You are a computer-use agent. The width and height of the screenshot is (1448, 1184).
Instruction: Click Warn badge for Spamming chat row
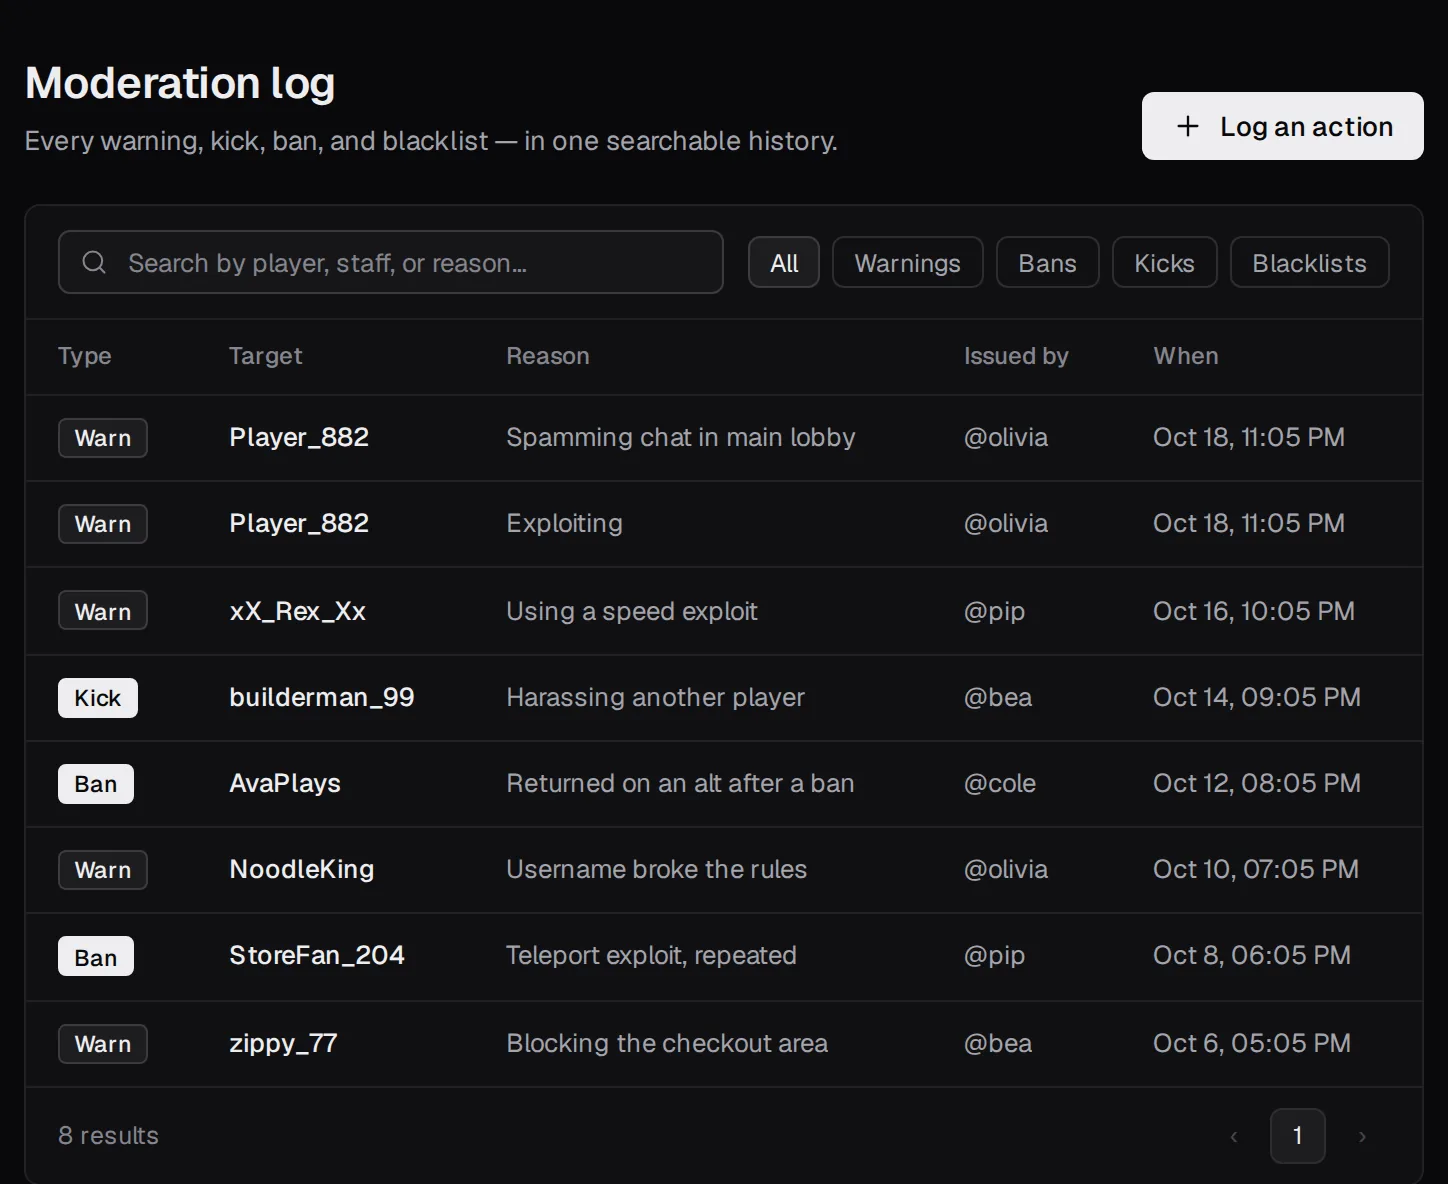[x=102, y=438]
